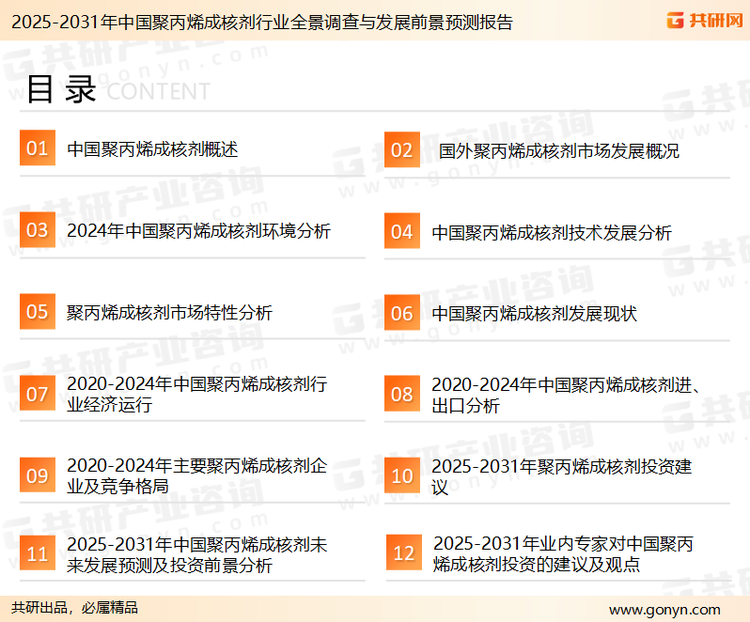
Task: Click the orange 05 number badge
Action: click(x=37, y=311)
